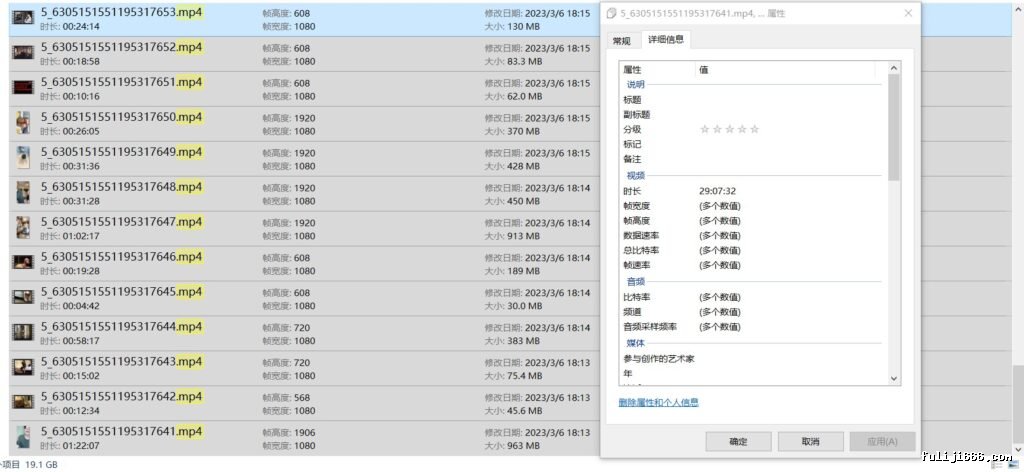Switch to the 常规 tab
The width and height of the screenshot is (1024, 472).
[622, 41]
